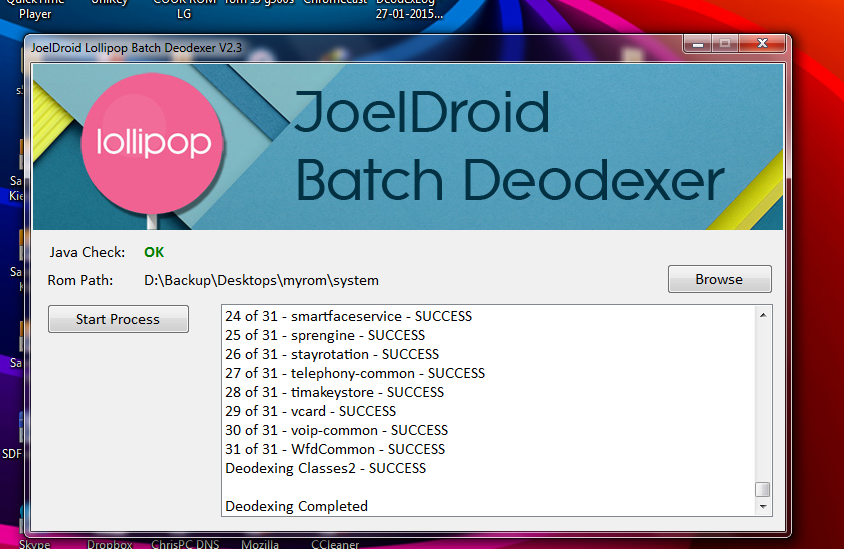Click the green Java Check OK status

pyautogui.click(x=154, y=252)
